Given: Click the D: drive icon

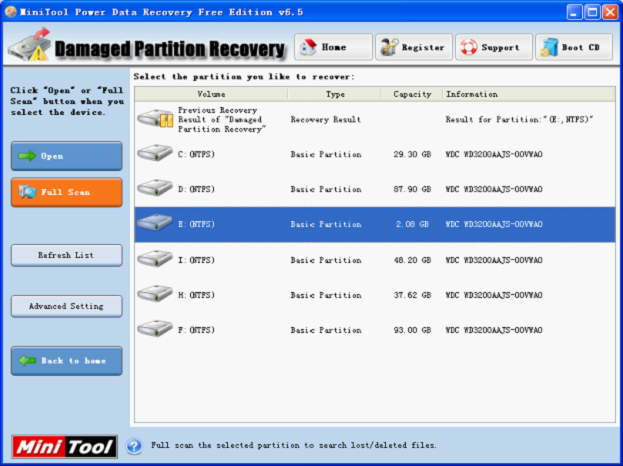Looking at the screenshot, I should click(155, 188).
